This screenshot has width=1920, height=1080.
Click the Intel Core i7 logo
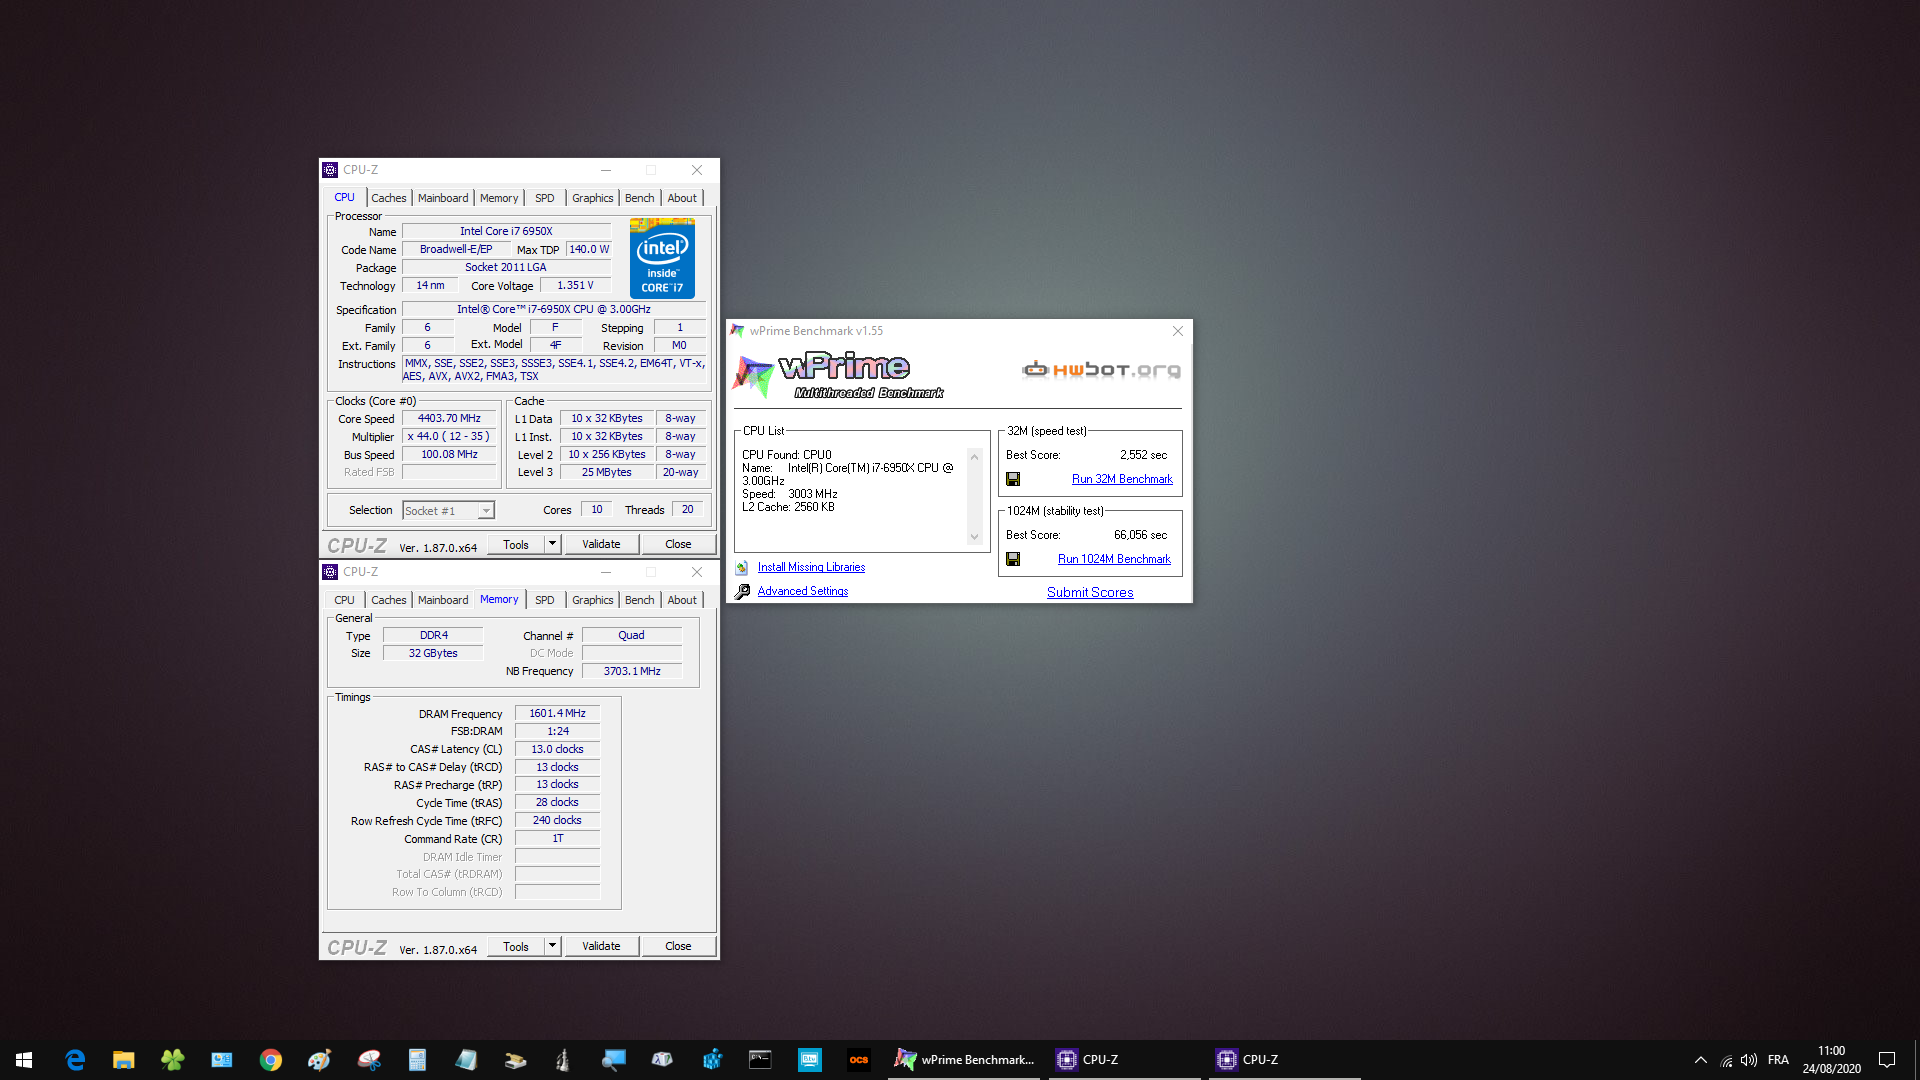click(662, 259)
